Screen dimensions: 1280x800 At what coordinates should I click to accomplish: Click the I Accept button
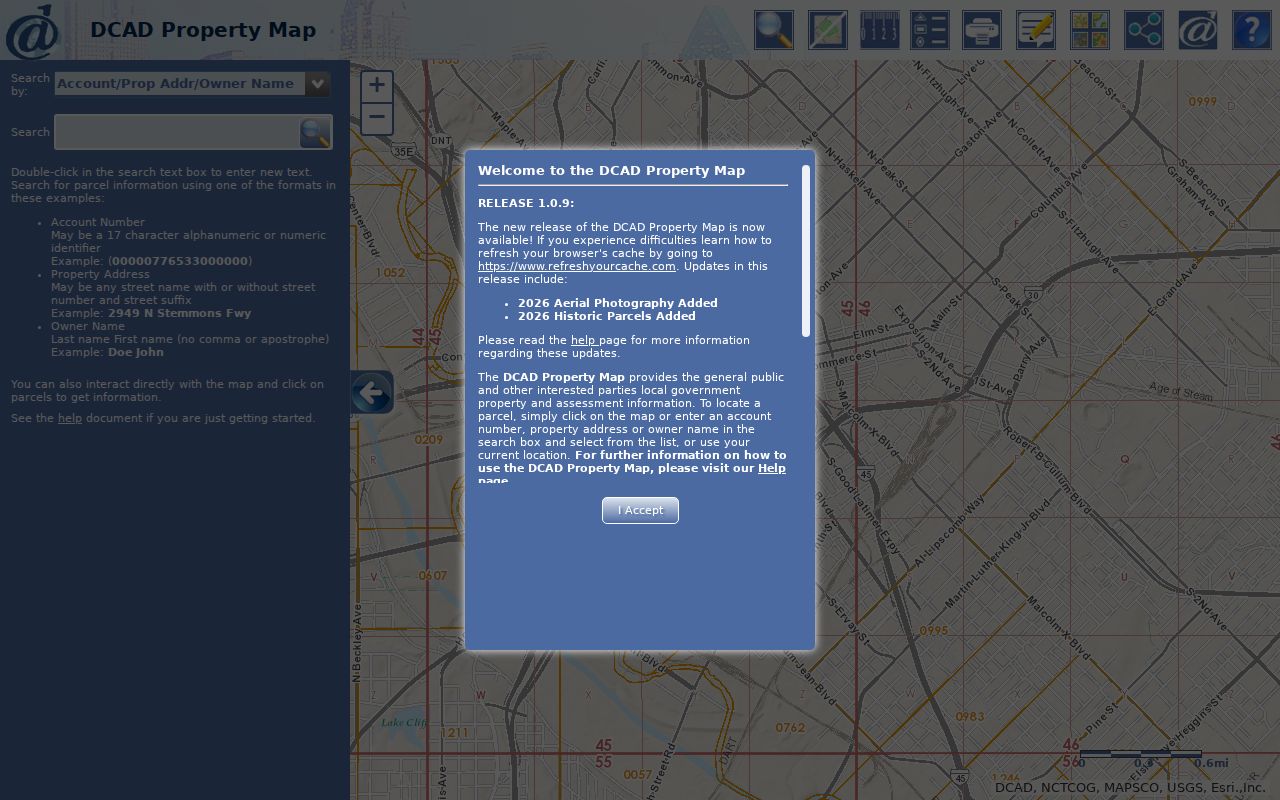coord(640,510)
